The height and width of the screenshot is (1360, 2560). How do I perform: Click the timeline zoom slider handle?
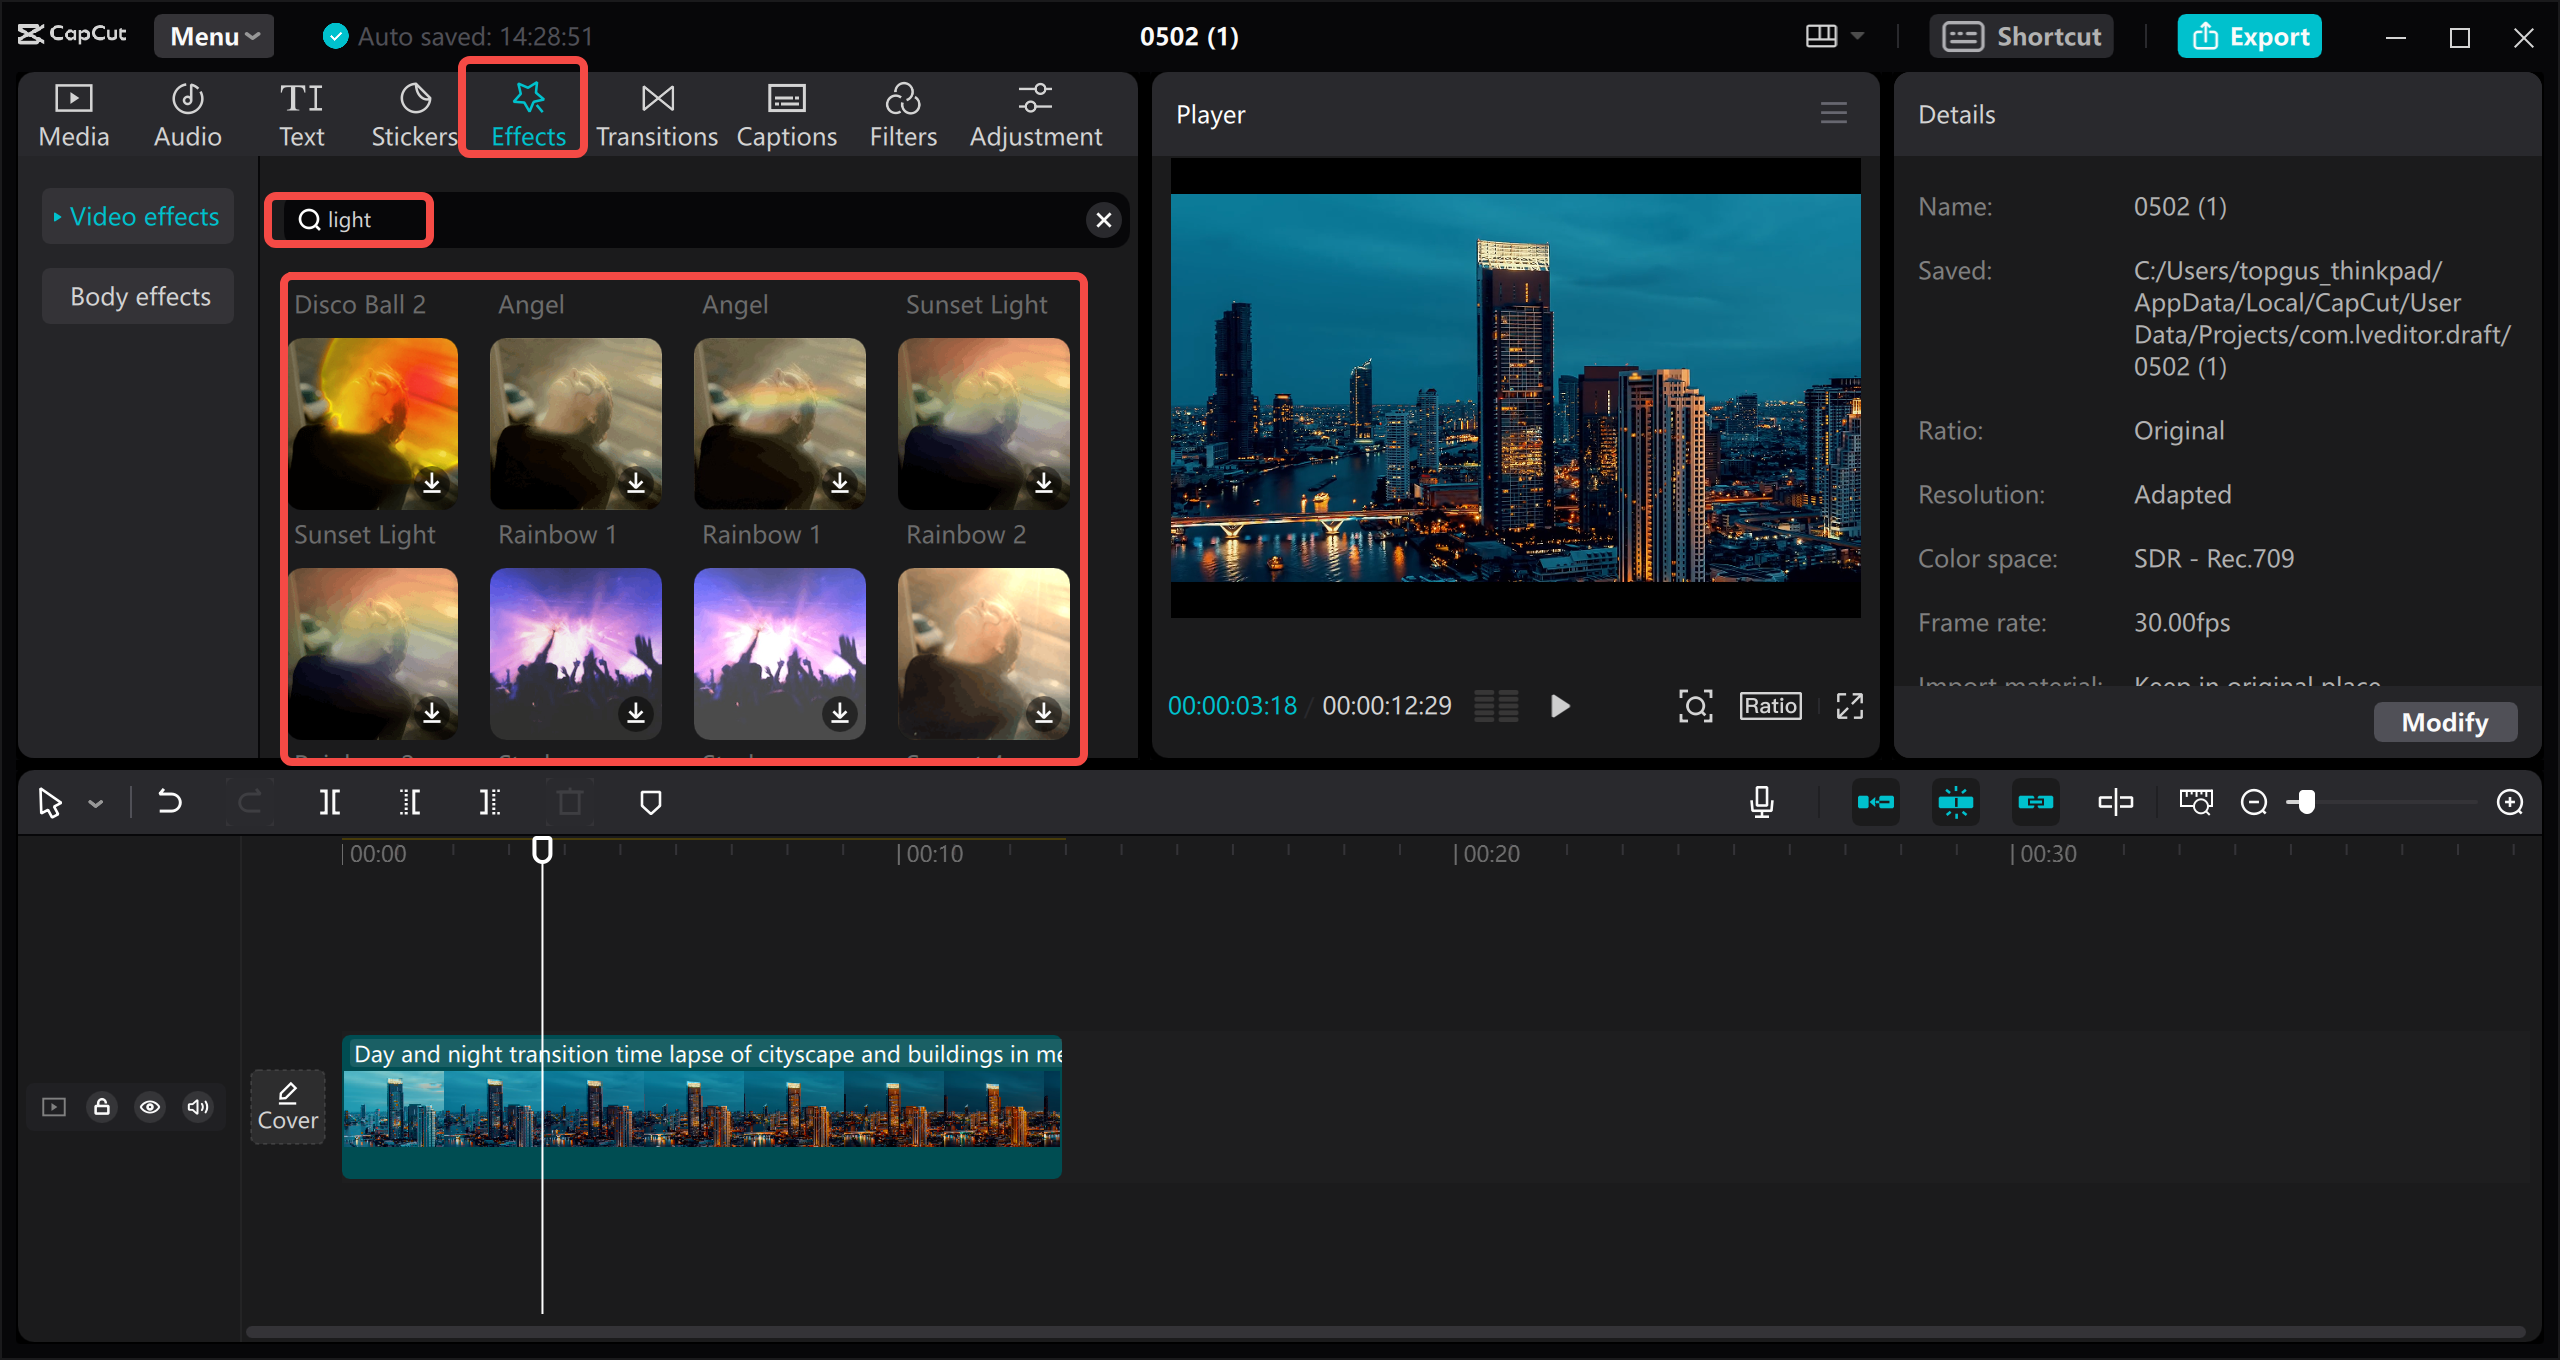click(x=2306, y=802)
